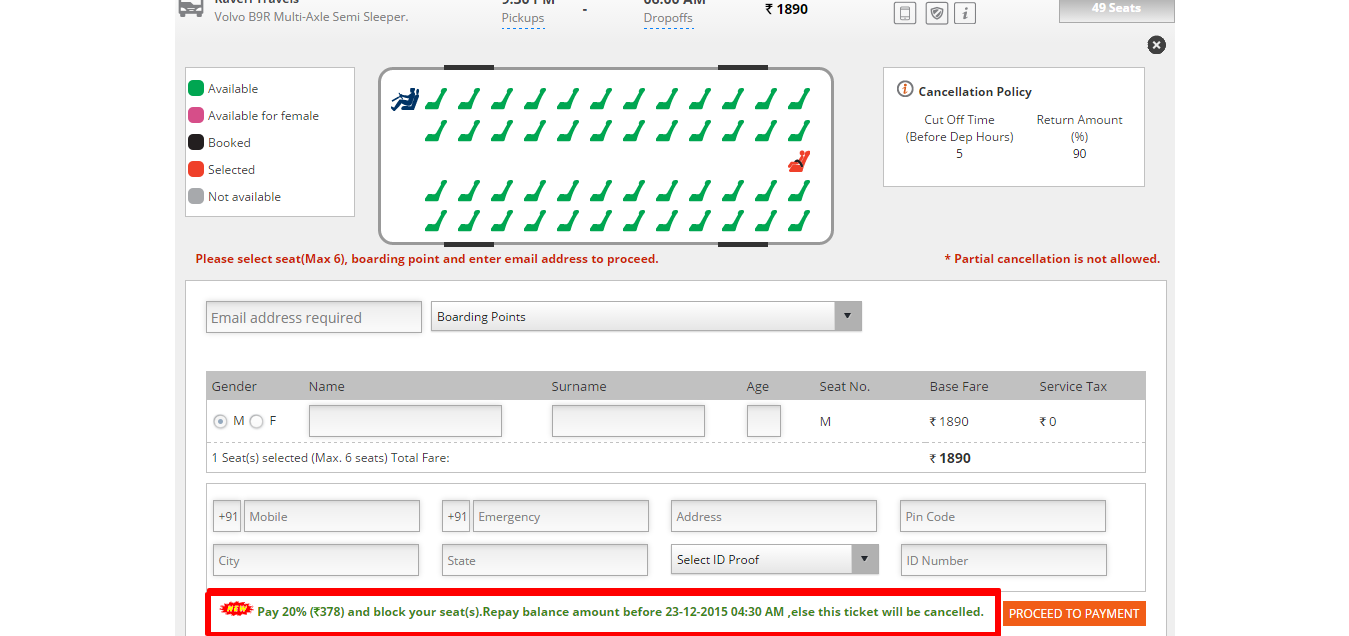Click the shield insurance icon

(x=936, y=13)
